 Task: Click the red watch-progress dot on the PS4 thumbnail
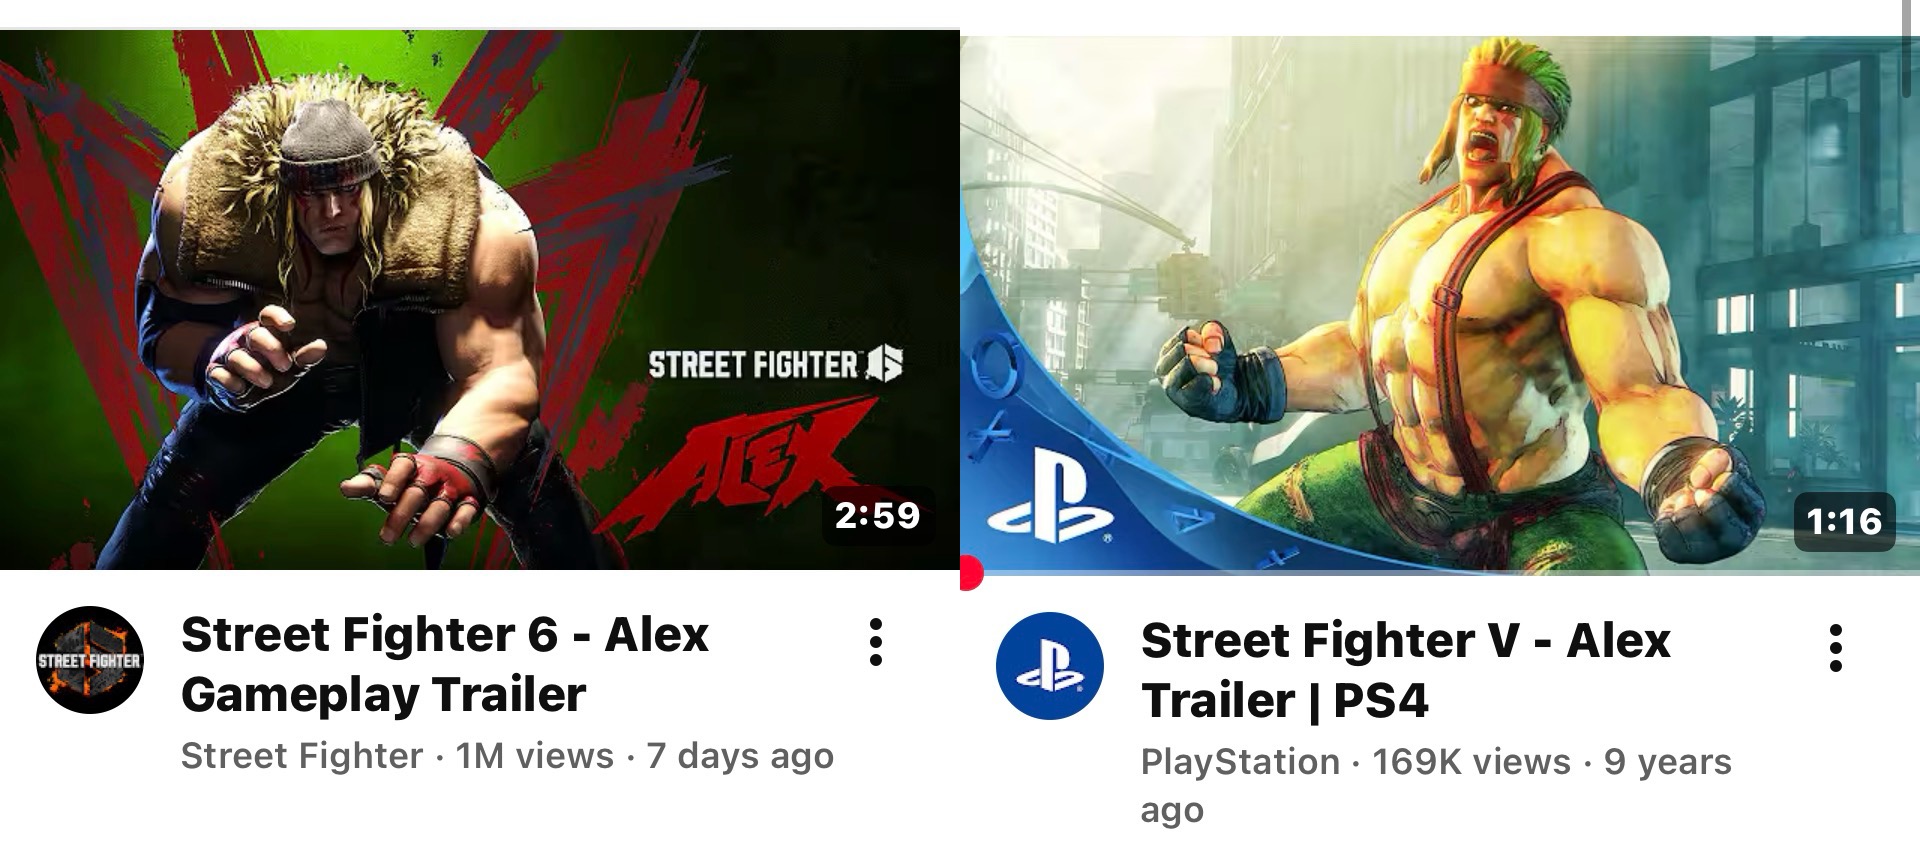[970, 574]
